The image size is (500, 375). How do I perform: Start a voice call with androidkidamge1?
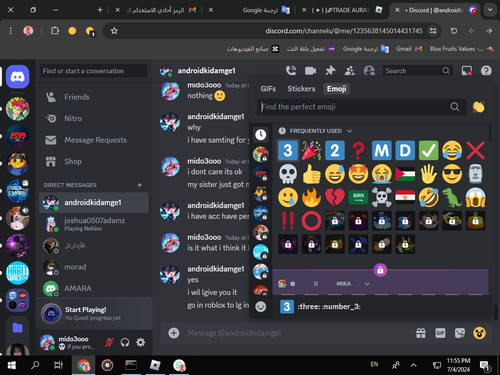291,71
